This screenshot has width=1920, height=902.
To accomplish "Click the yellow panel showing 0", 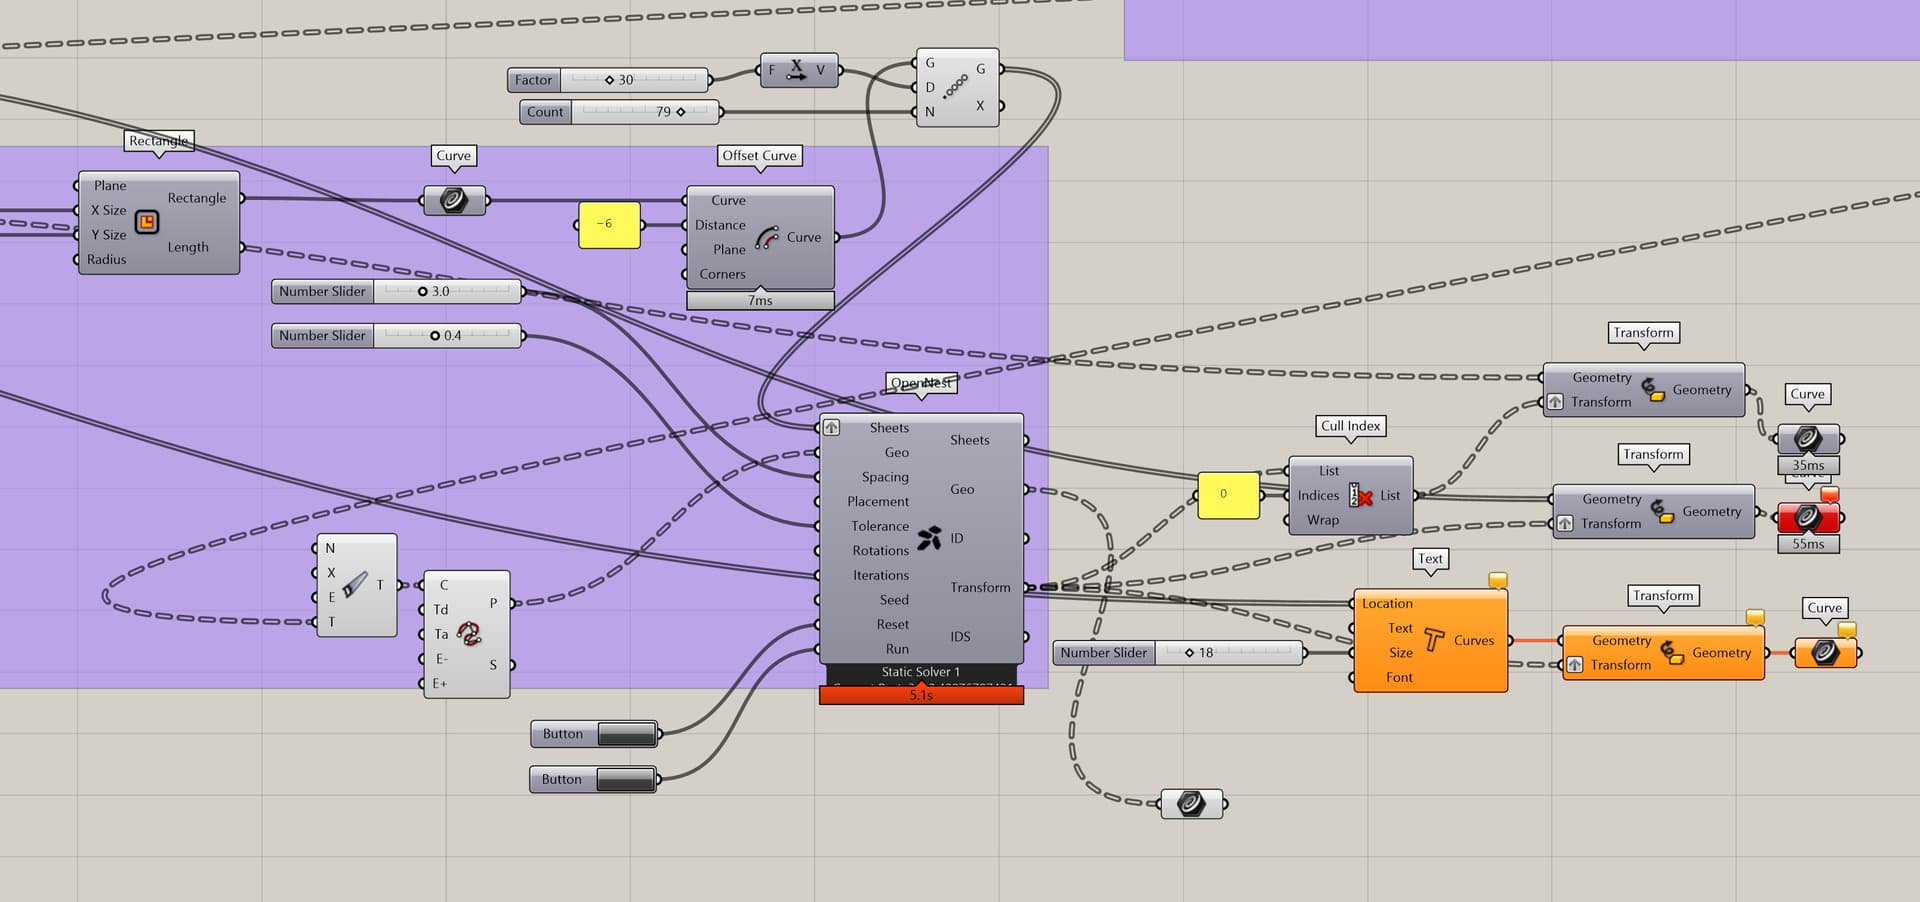I will point(1228,494).
